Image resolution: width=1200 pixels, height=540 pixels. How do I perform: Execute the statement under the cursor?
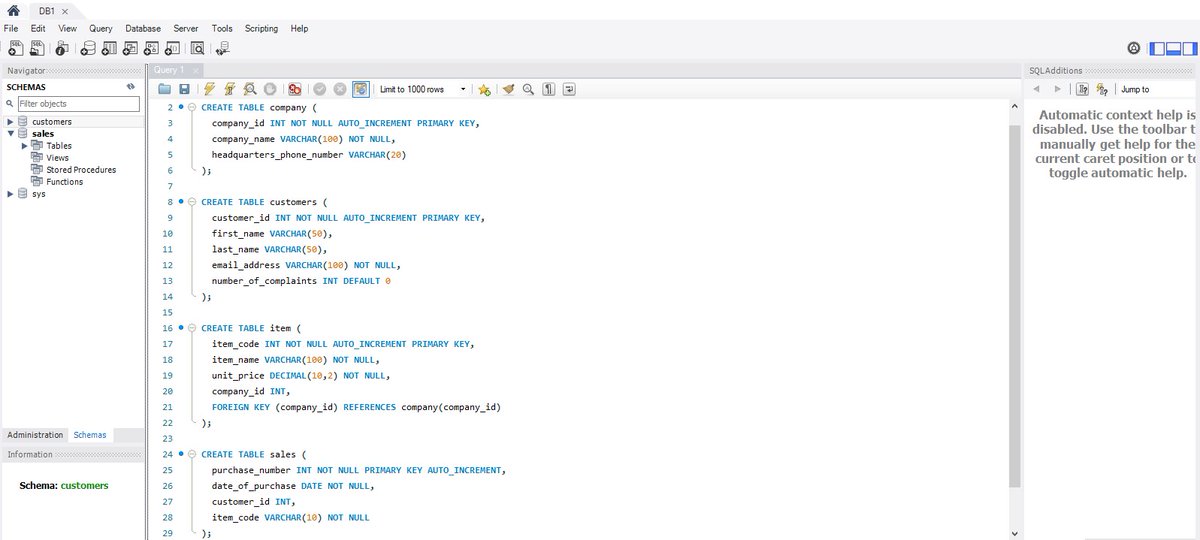(x=230, y=89)
